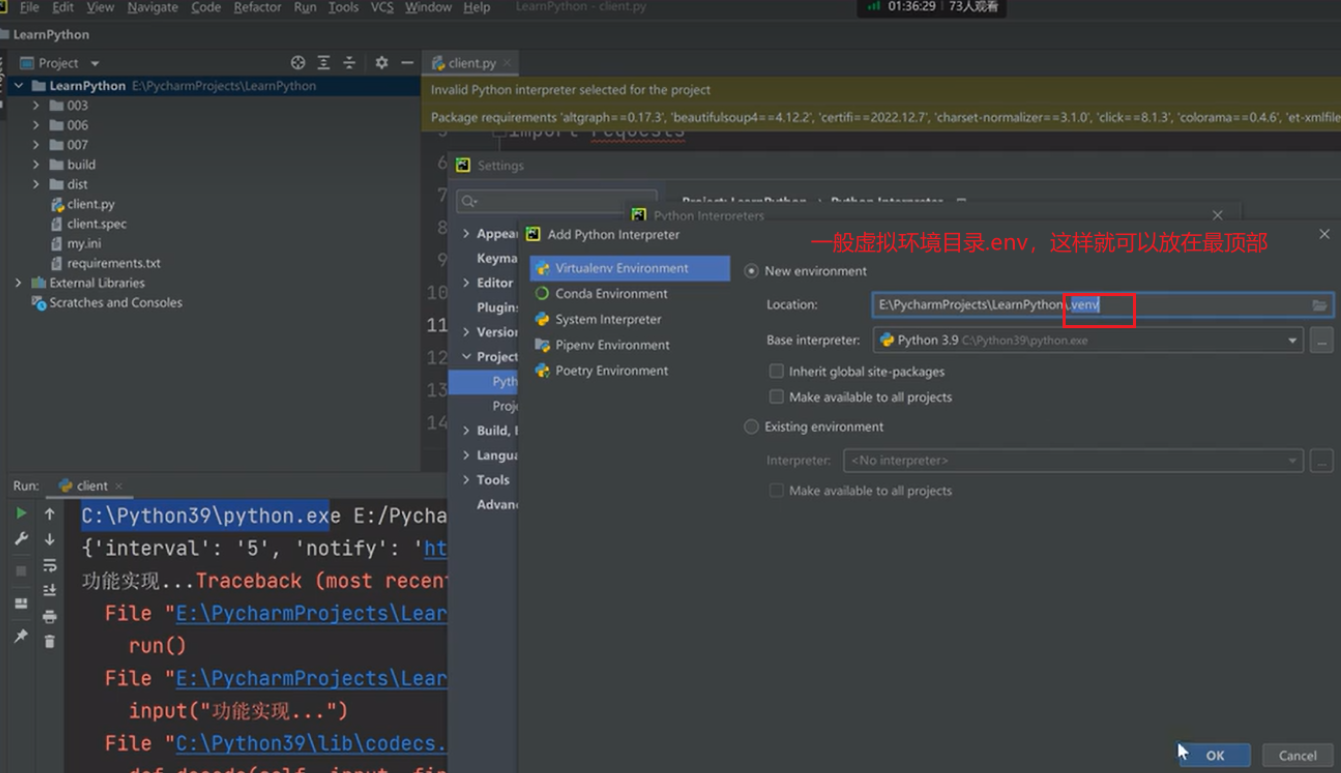This screenshot has height=773, width=1341.
Task: Click the pin tab icon in Run panel
Action: point(21,636)
